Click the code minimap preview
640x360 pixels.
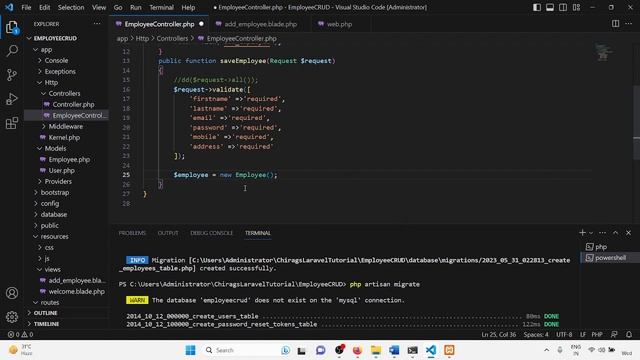click(603, 52)
